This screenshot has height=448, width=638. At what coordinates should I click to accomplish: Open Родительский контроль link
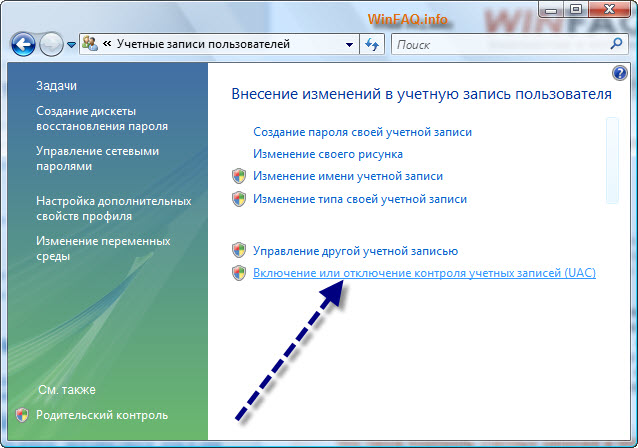coord(102,415)
